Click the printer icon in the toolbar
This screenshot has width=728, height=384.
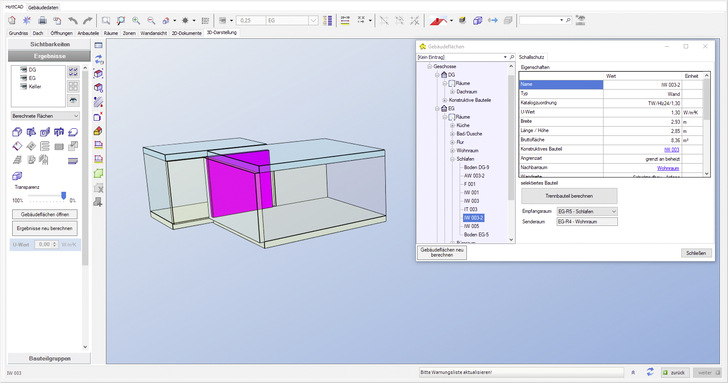[x=42, y=20]
